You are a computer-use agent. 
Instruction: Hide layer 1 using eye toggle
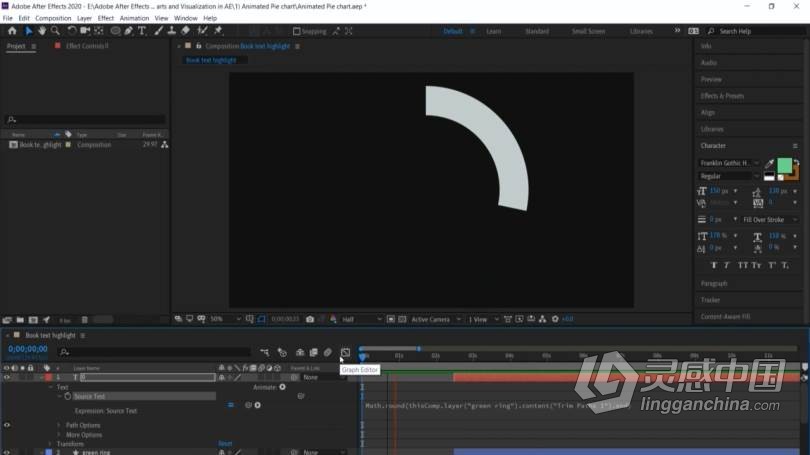tap(7, 378)
